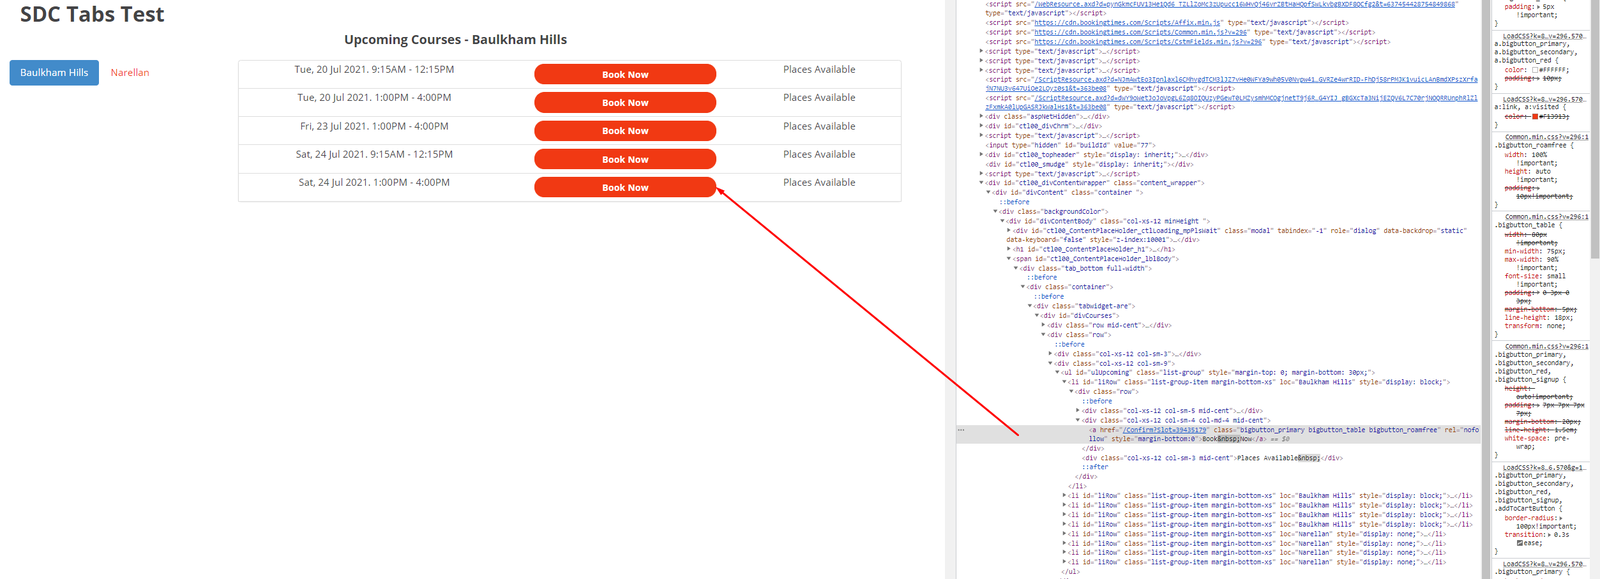The image size is (1600, 579).
Task: Collapse the col-xs-12 col-sm-9 div node
Action: tap(1052, 363)
